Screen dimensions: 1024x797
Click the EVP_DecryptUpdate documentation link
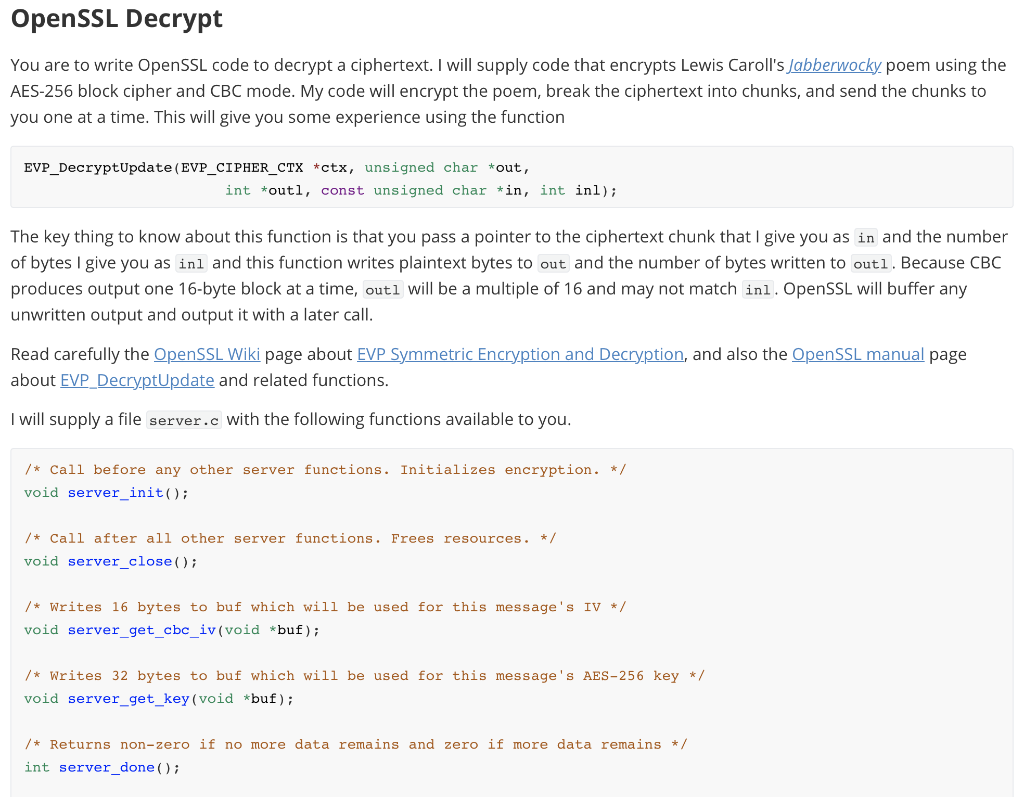pyautogui.click(x=136, y=380)
